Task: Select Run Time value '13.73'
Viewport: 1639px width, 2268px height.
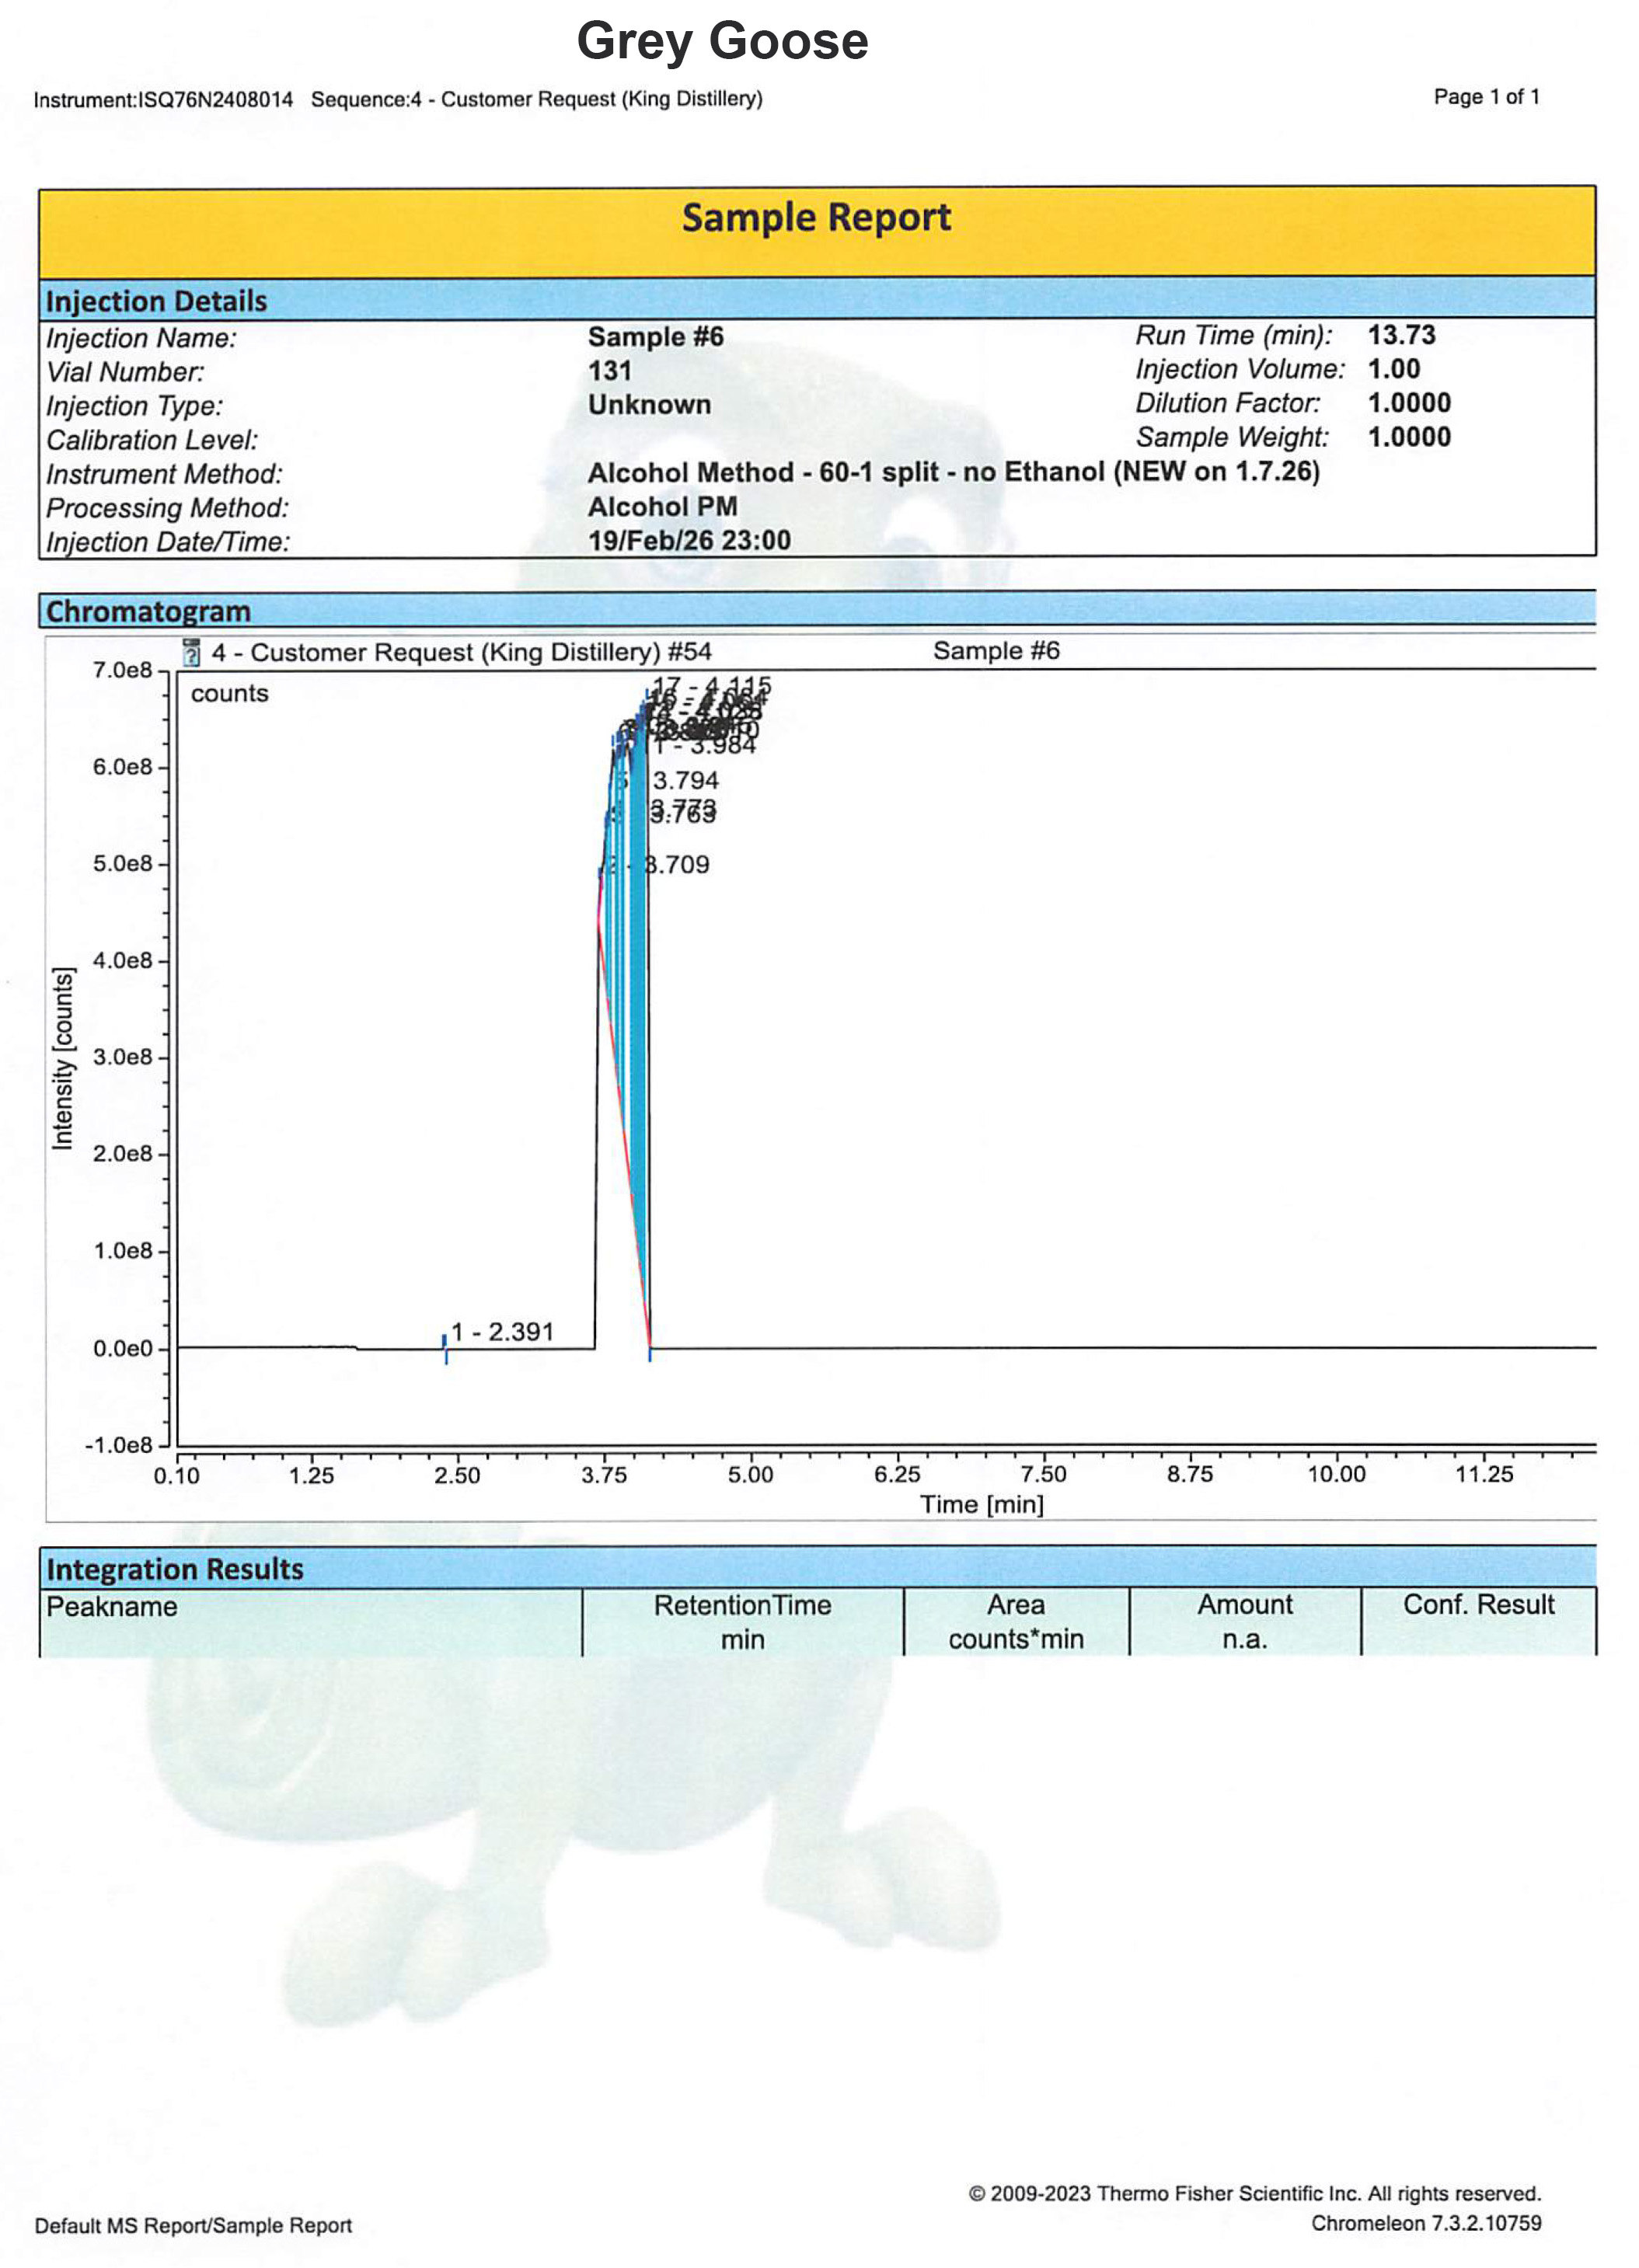Action: (x=1401, y=335)
